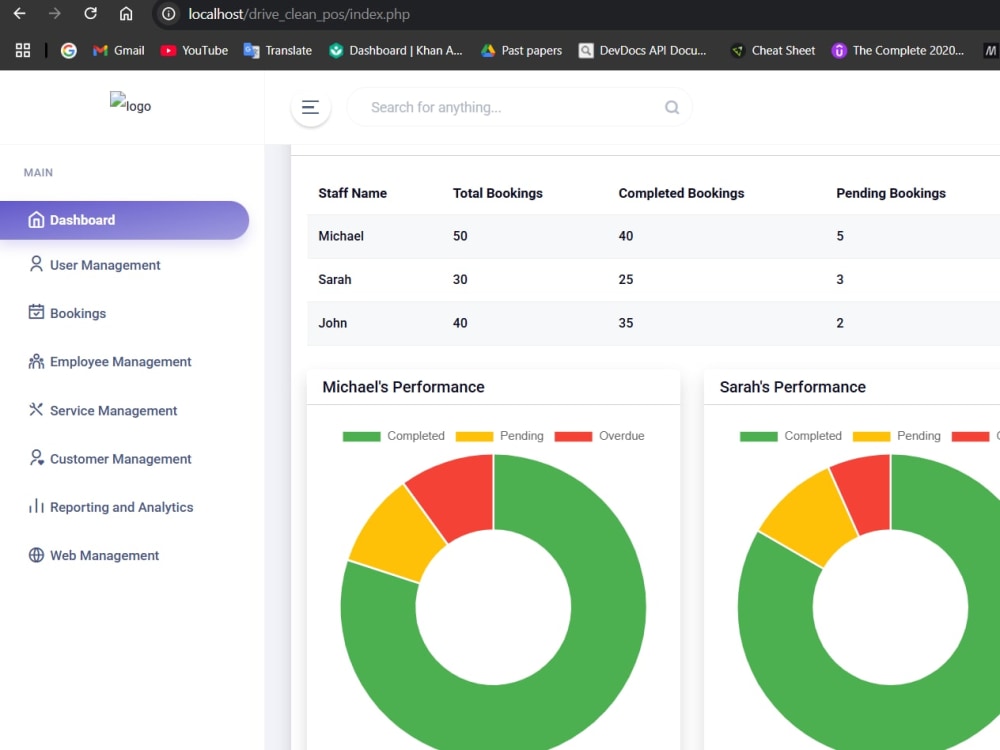Click the Completed Bookings column header
Image resolution: width=1000 pixels, height=750 pixels.
click(681, 193)
